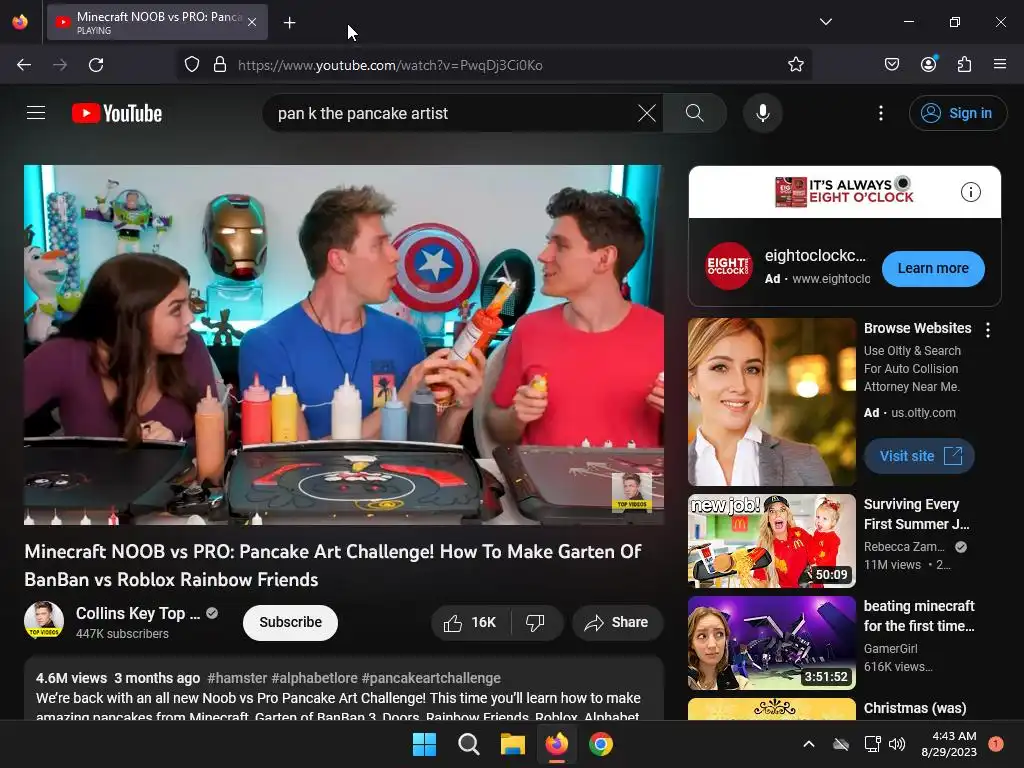Select the Minecraft NOOB vs PRO tab
This screenshot has height=768, width=1024.
coord(157,22)
